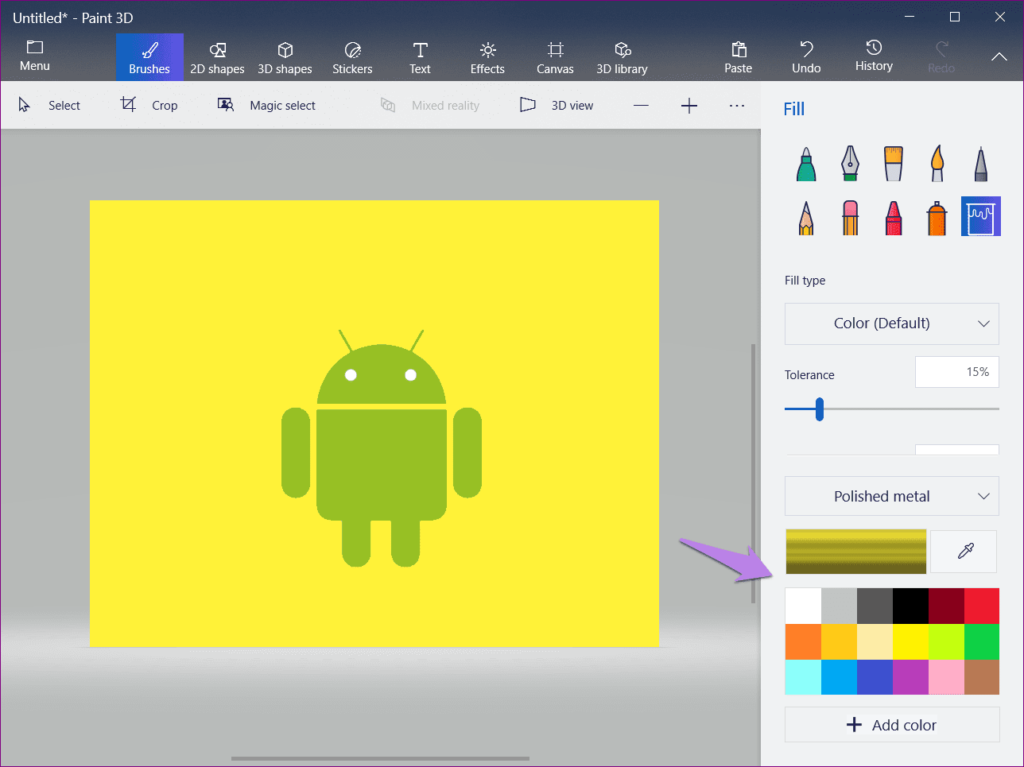Open the History panel
The image size is (1024, 767).
pos(874,56)
